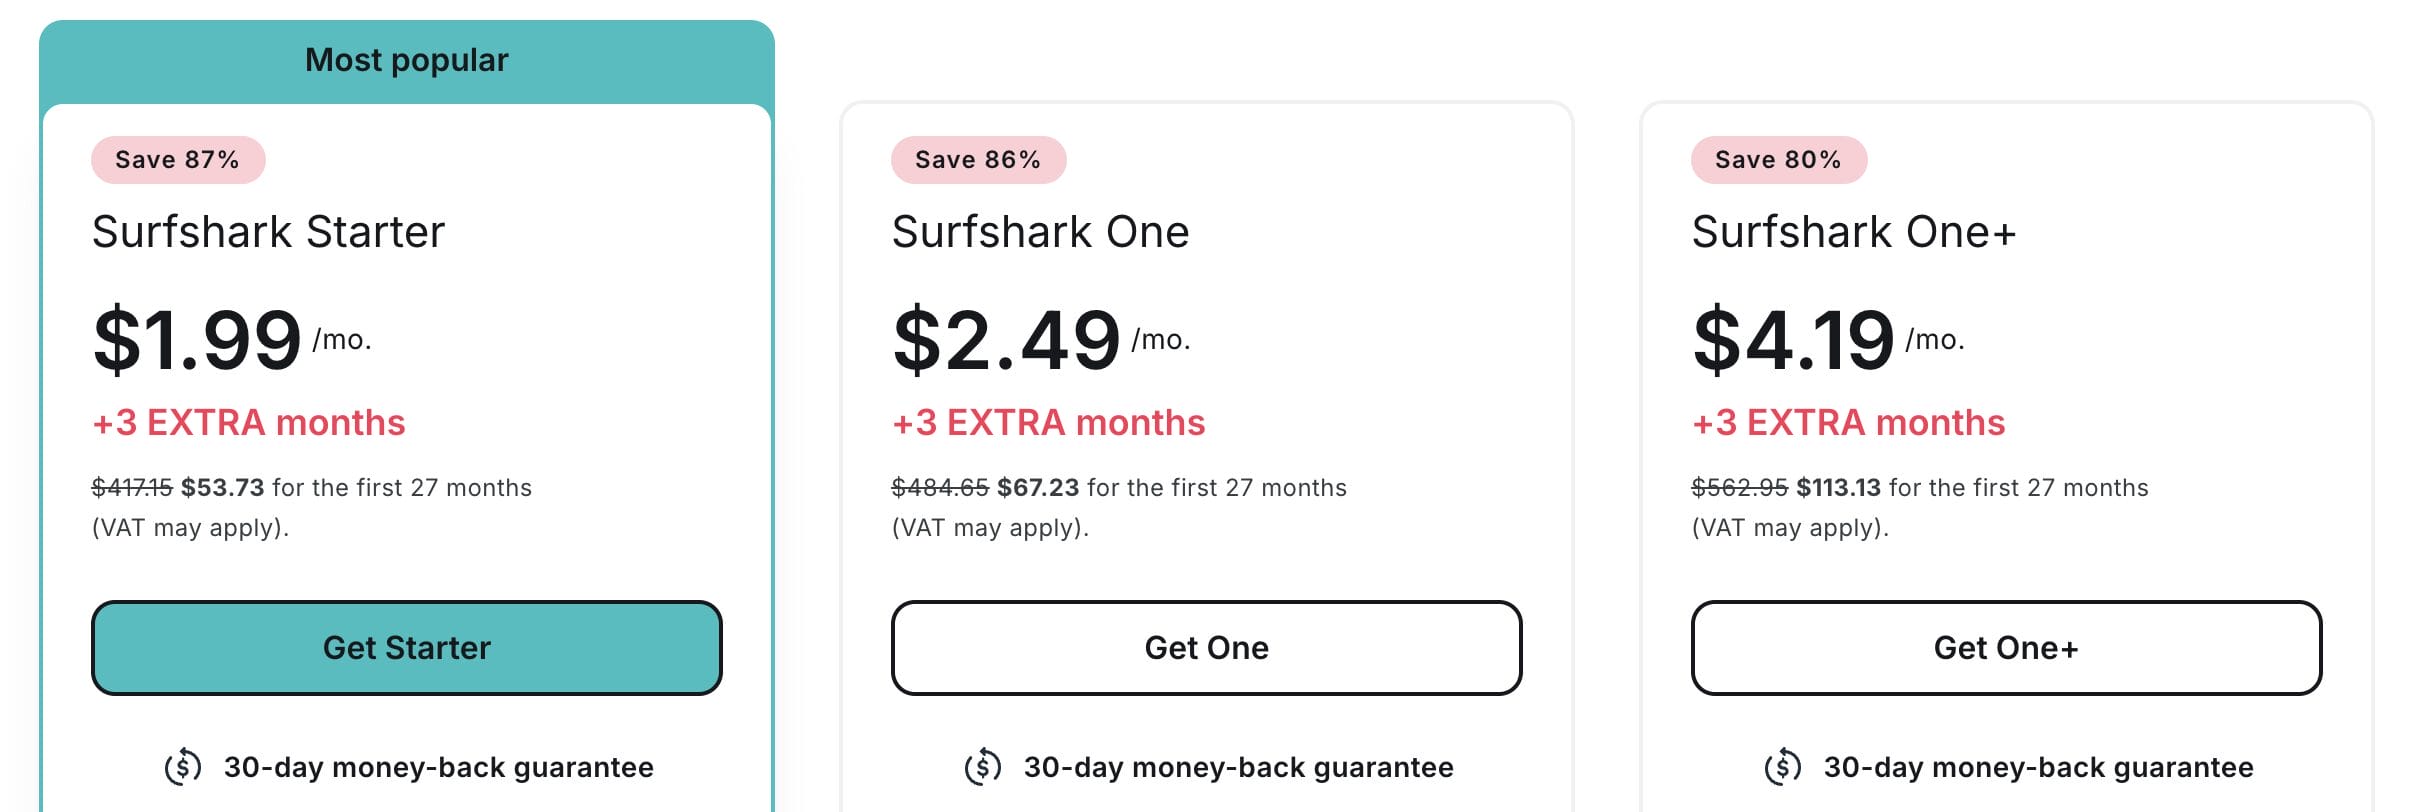Expand the +3 EXTRA months offer on Starter
2424x812 pixels.
click(x=248, y=423)
